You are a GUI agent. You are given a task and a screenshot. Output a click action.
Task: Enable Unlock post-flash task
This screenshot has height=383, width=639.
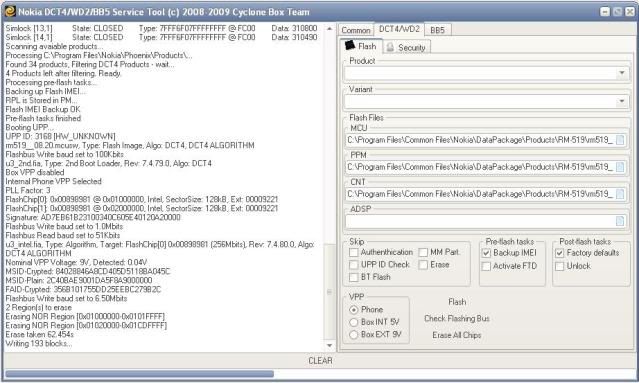560,266
